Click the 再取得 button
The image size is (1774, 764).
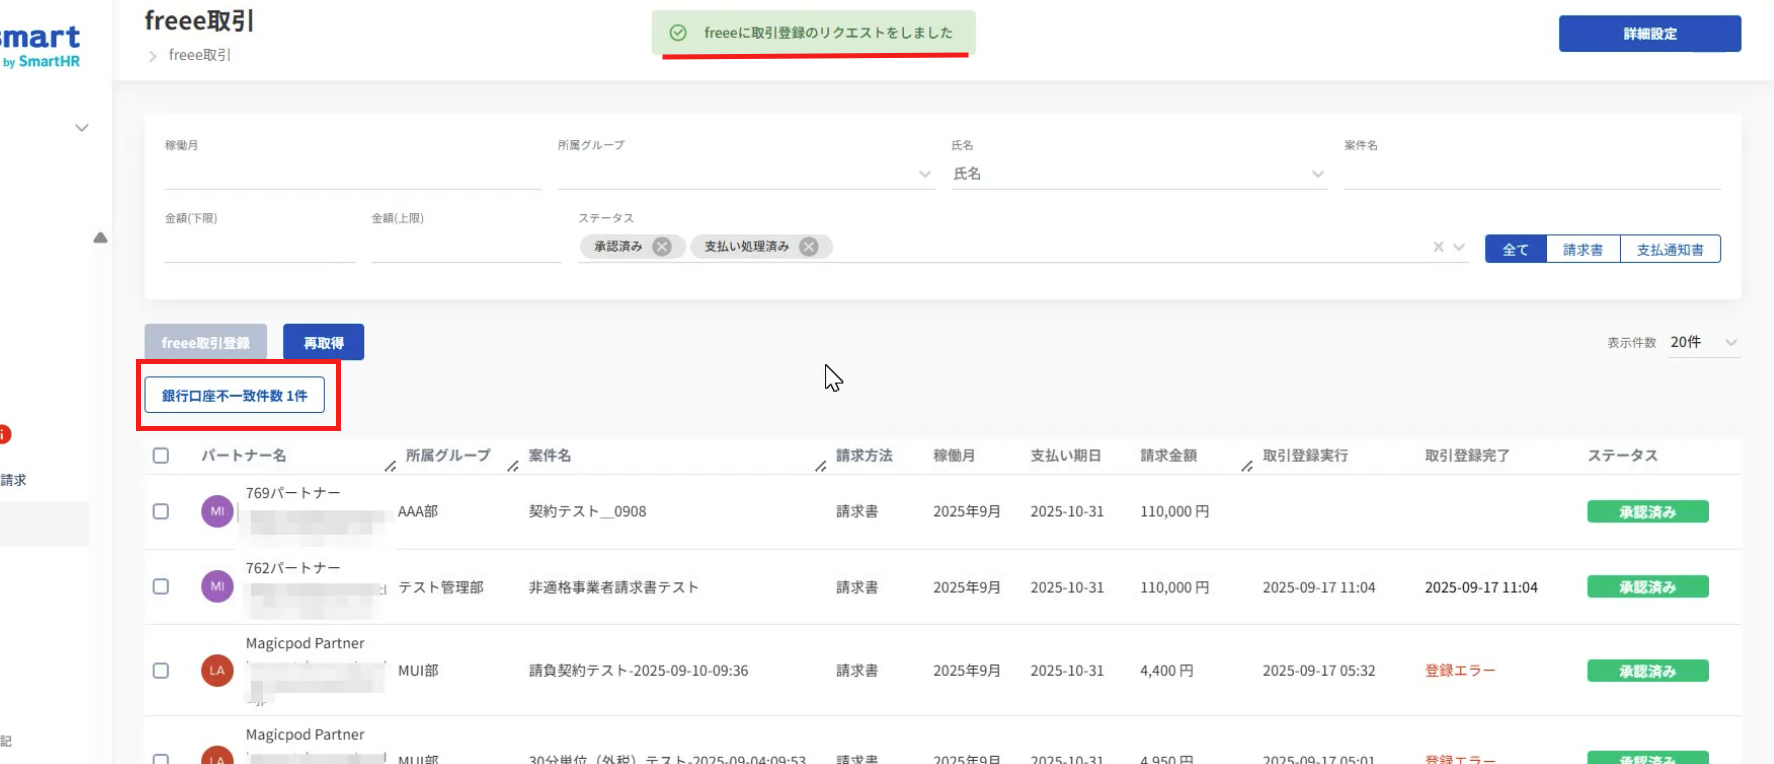(x=323, y=342)
